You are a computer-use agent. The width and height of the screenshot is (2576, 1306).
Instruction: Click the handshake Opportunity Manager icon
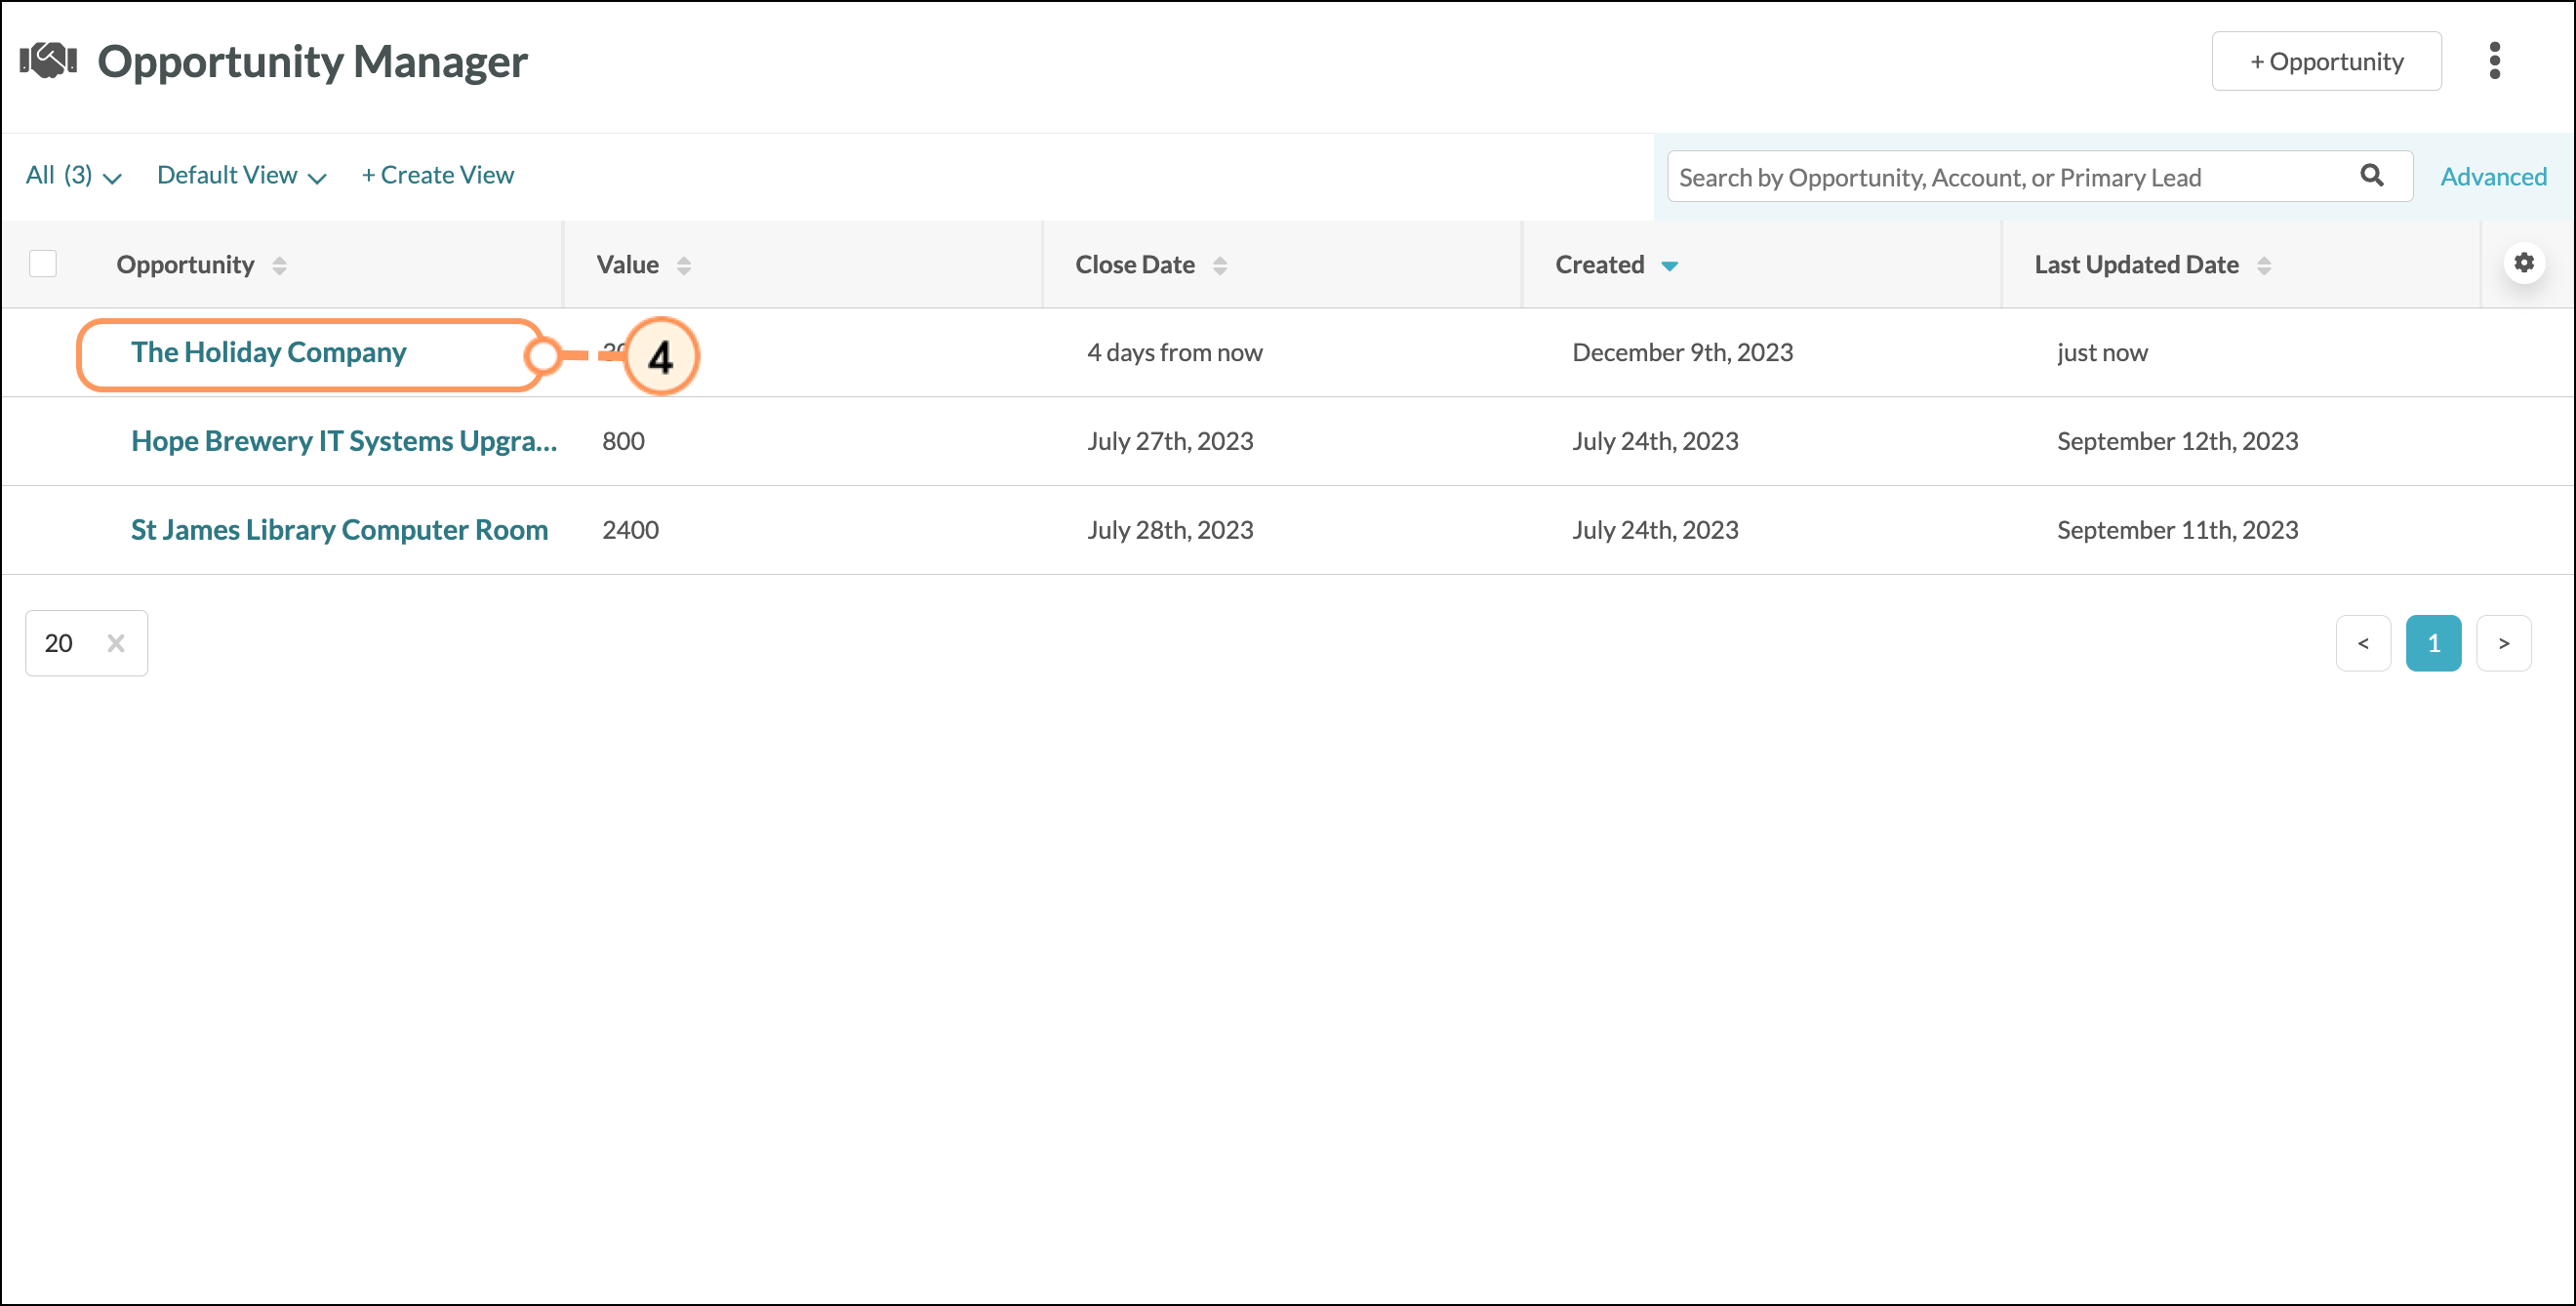tap(48, 61)
